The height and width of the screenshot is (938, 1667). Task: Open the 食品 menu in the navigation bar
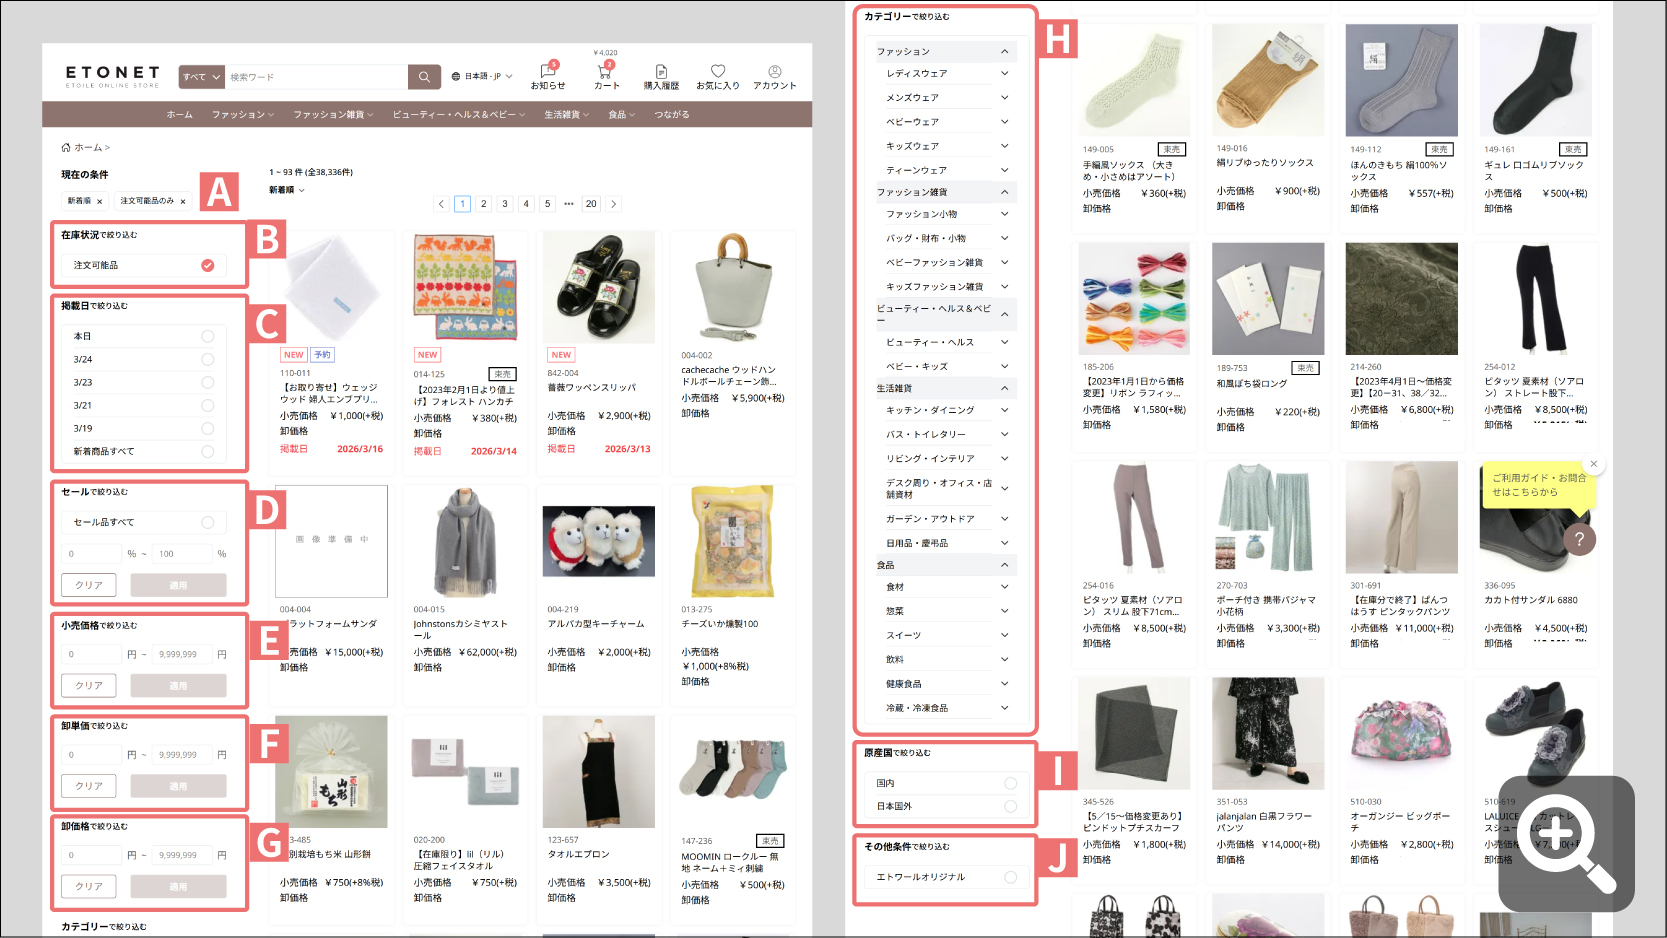[621, 114]
